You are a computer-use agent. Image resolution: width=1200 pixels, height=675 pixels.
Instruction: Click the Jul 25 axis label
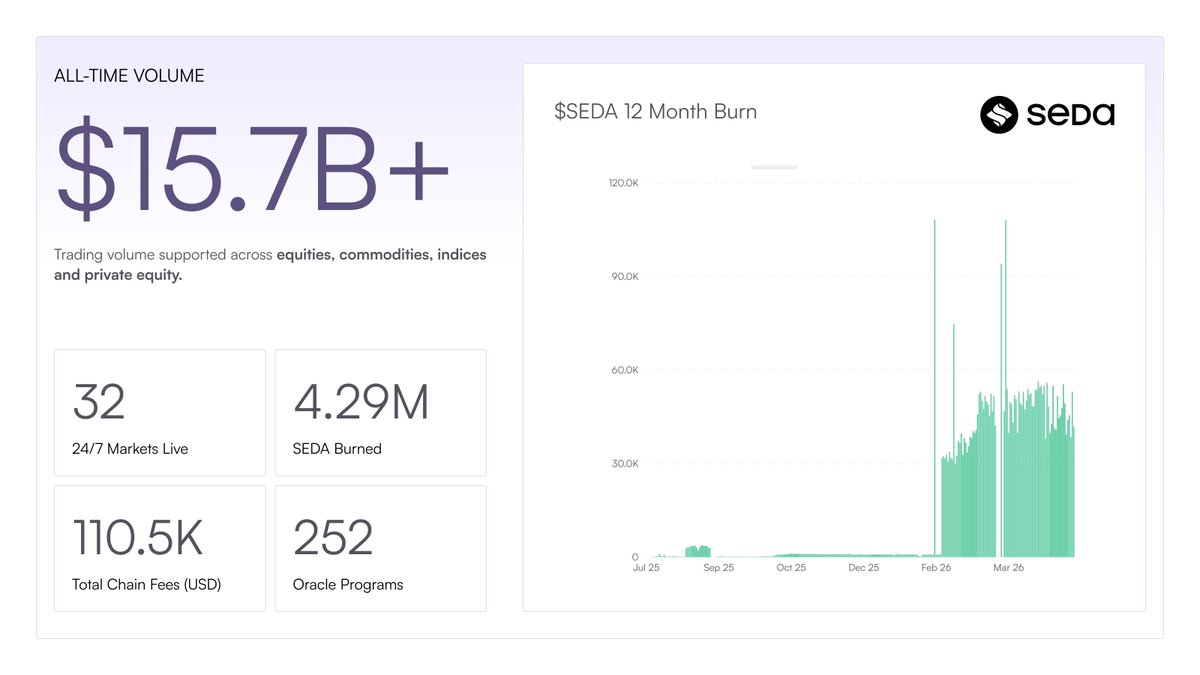coord(646,568)
